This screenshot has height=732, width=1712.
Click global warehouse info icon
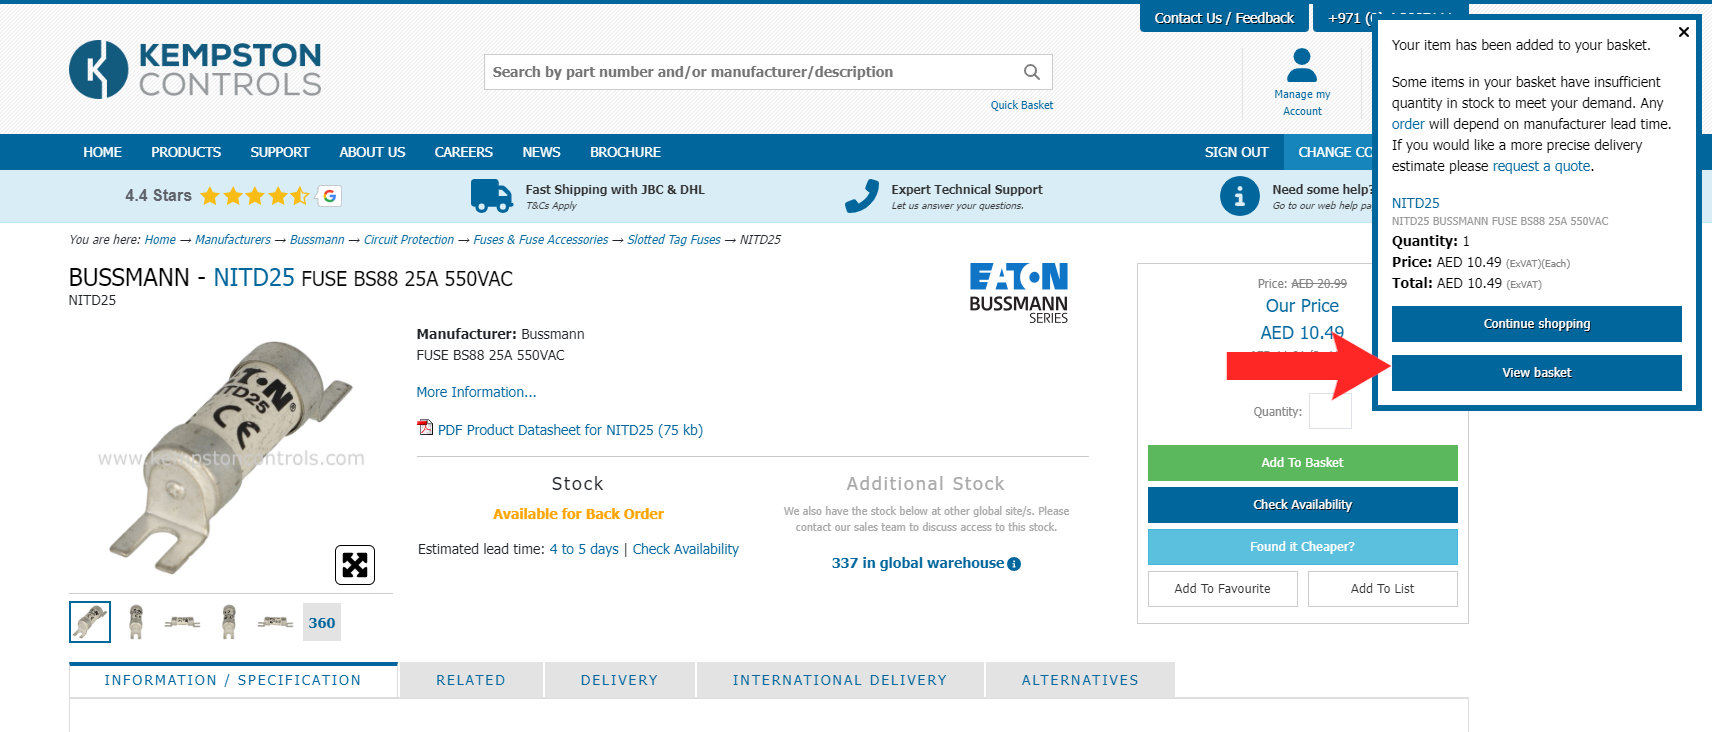[x=1014, y=564]
